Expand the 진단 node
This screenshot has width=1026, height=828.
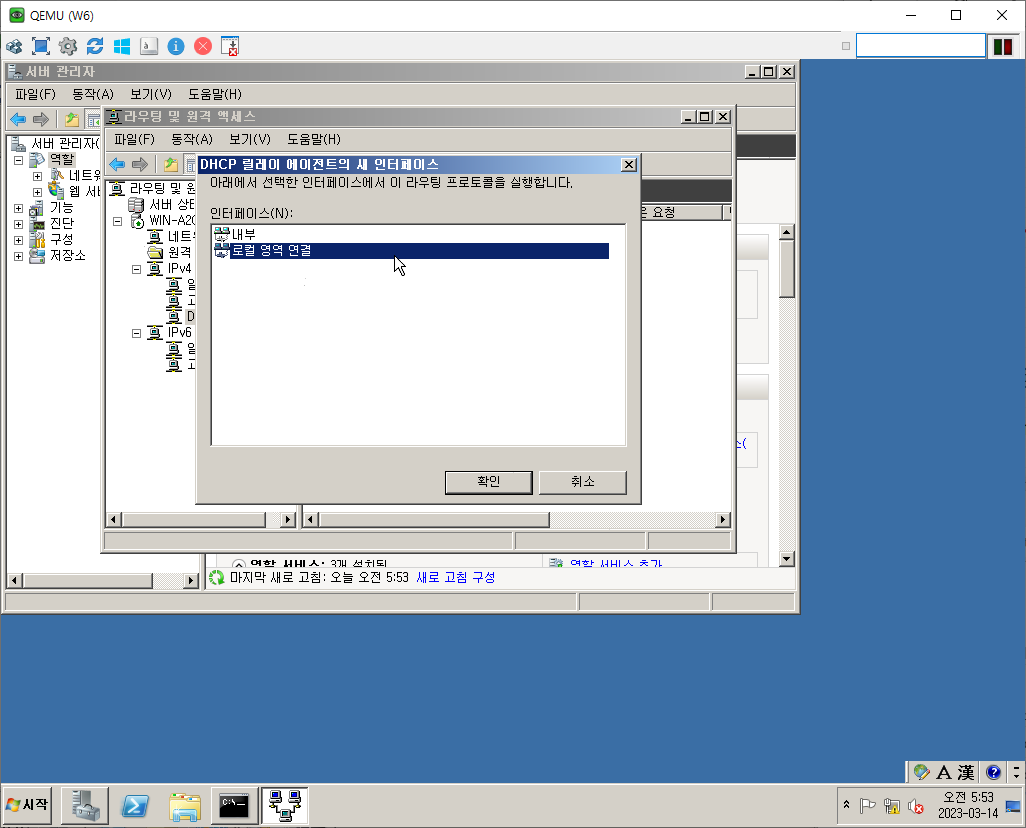[x=18, y=224]
